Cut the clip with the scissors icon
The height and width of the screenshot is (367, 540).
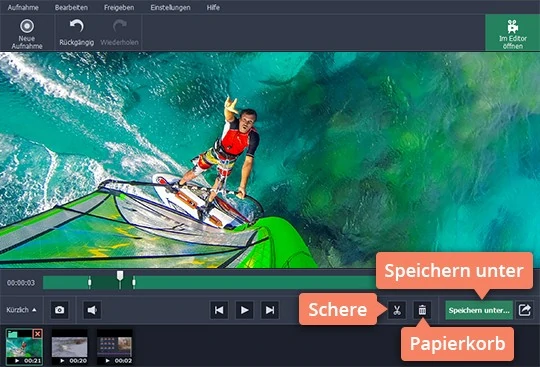coord(397,310)
